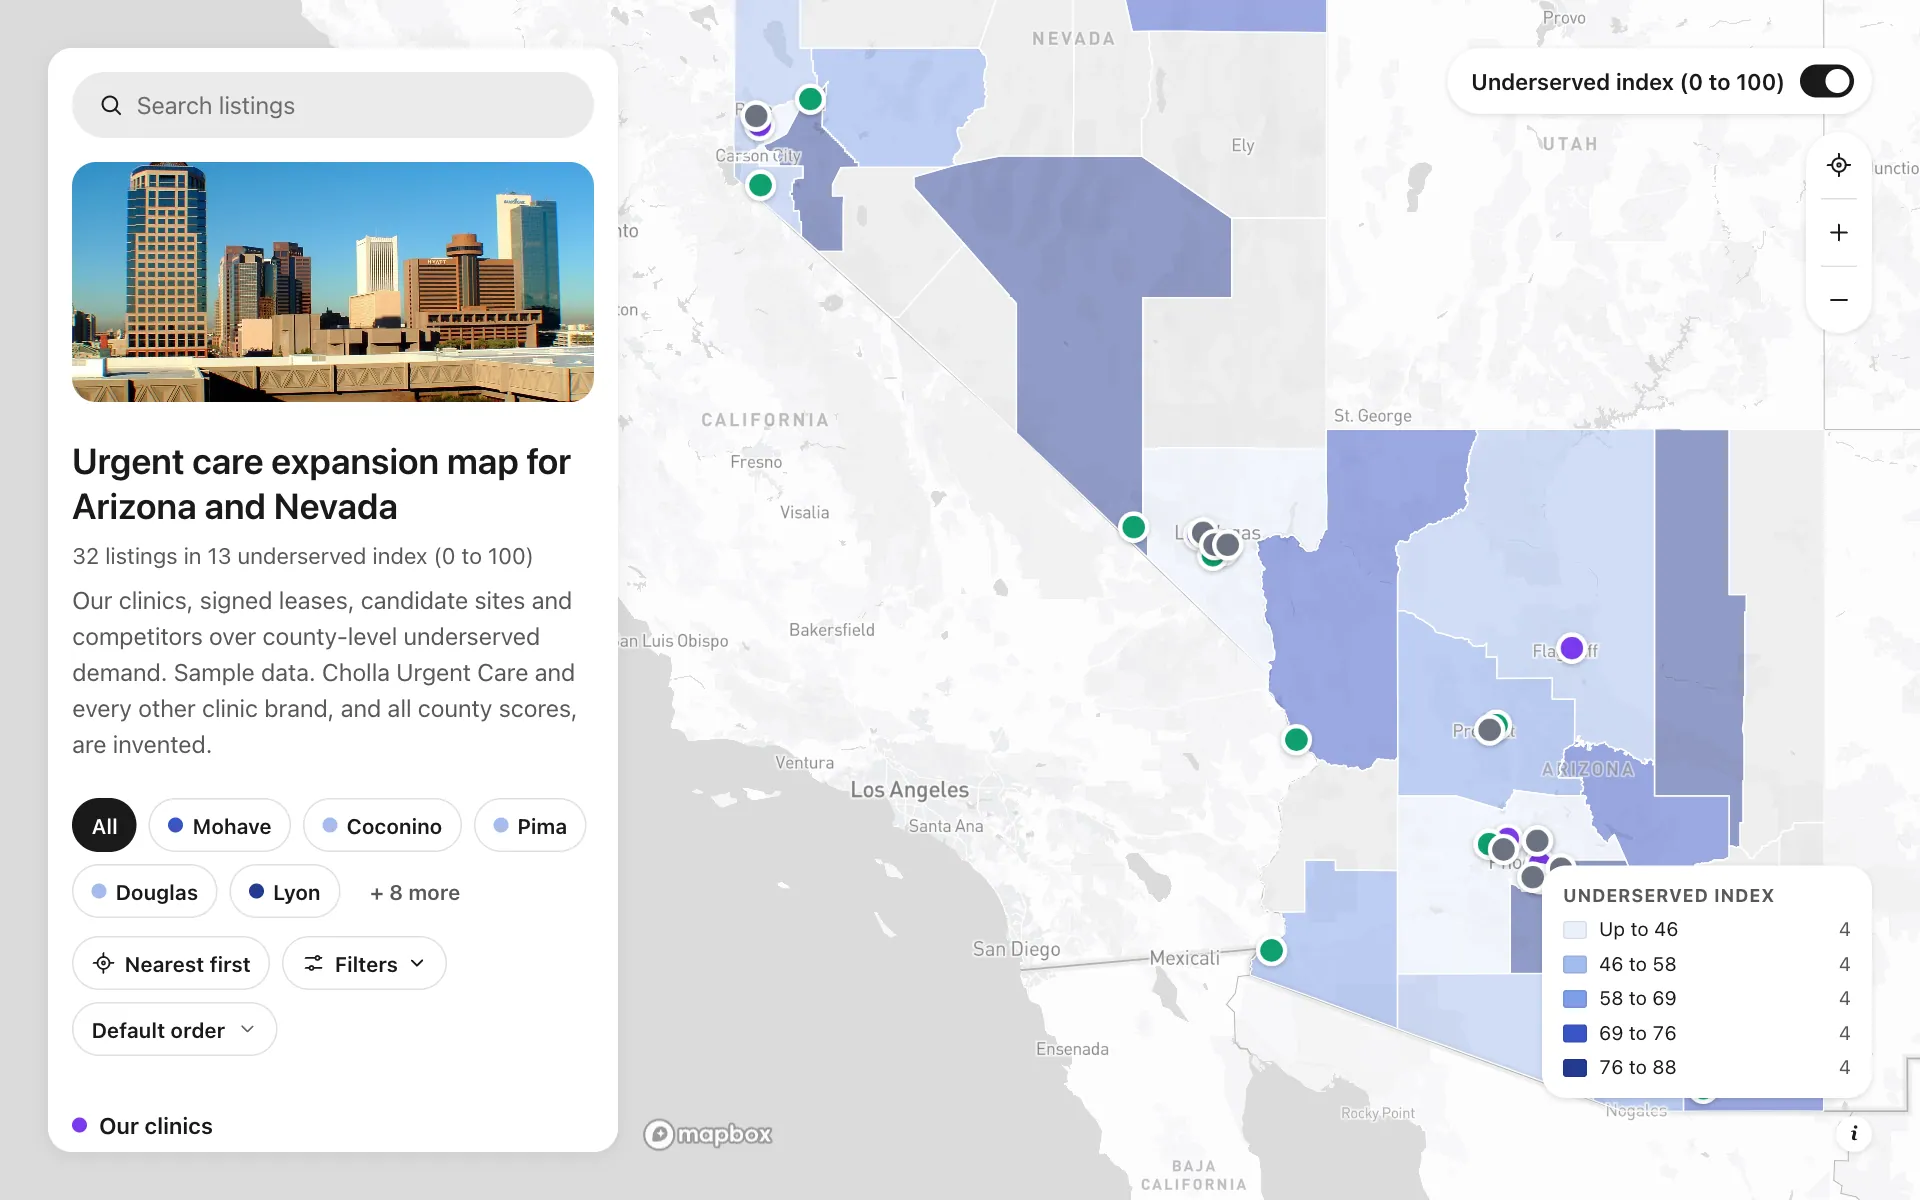1920x1200 pixels.
Task: Expand the + 8 more chips
Action: [415, 892]
